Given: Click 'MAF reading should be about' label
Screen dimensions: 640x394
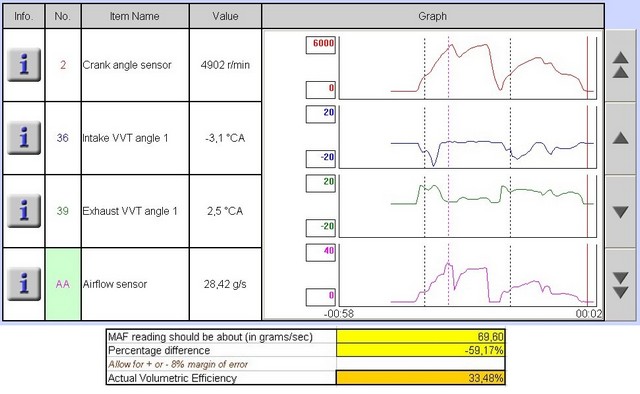Looking at the screenshot, I should [210, 337].
